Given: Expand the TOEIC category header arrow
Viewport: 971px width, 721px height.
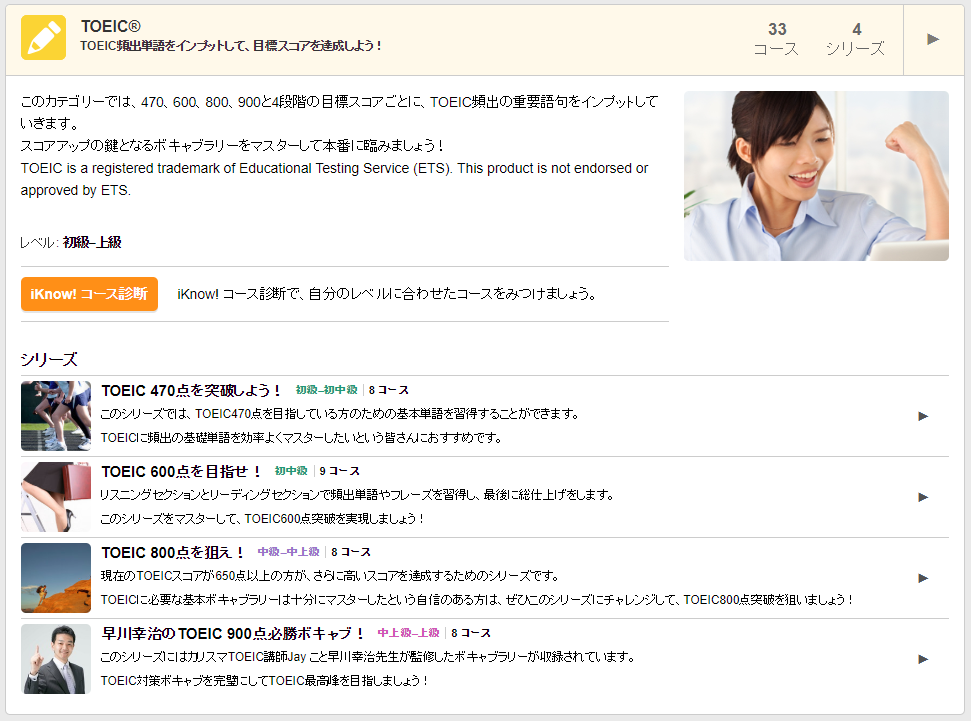Looking at the screenshot, I should click(x=933, y=40).
